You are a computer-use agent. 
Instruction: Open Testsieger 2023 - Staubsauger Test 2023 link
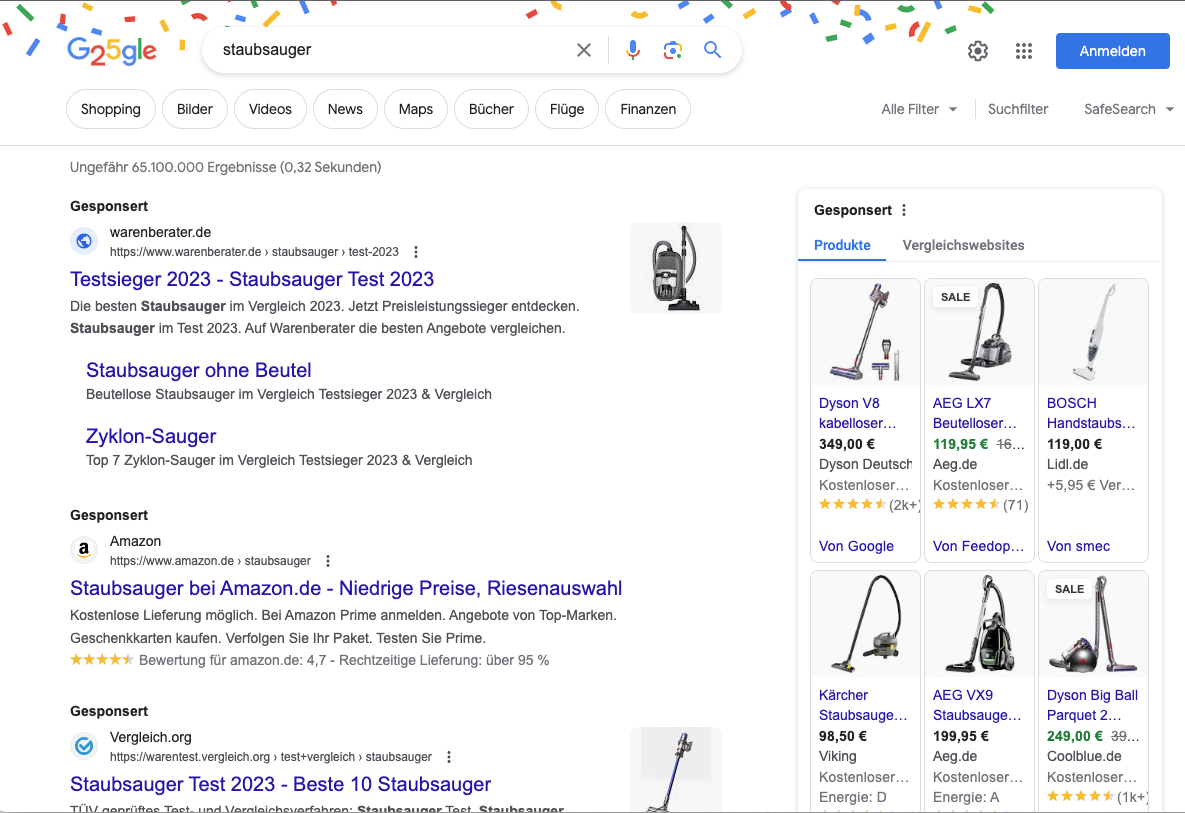[x=252, y=279]
